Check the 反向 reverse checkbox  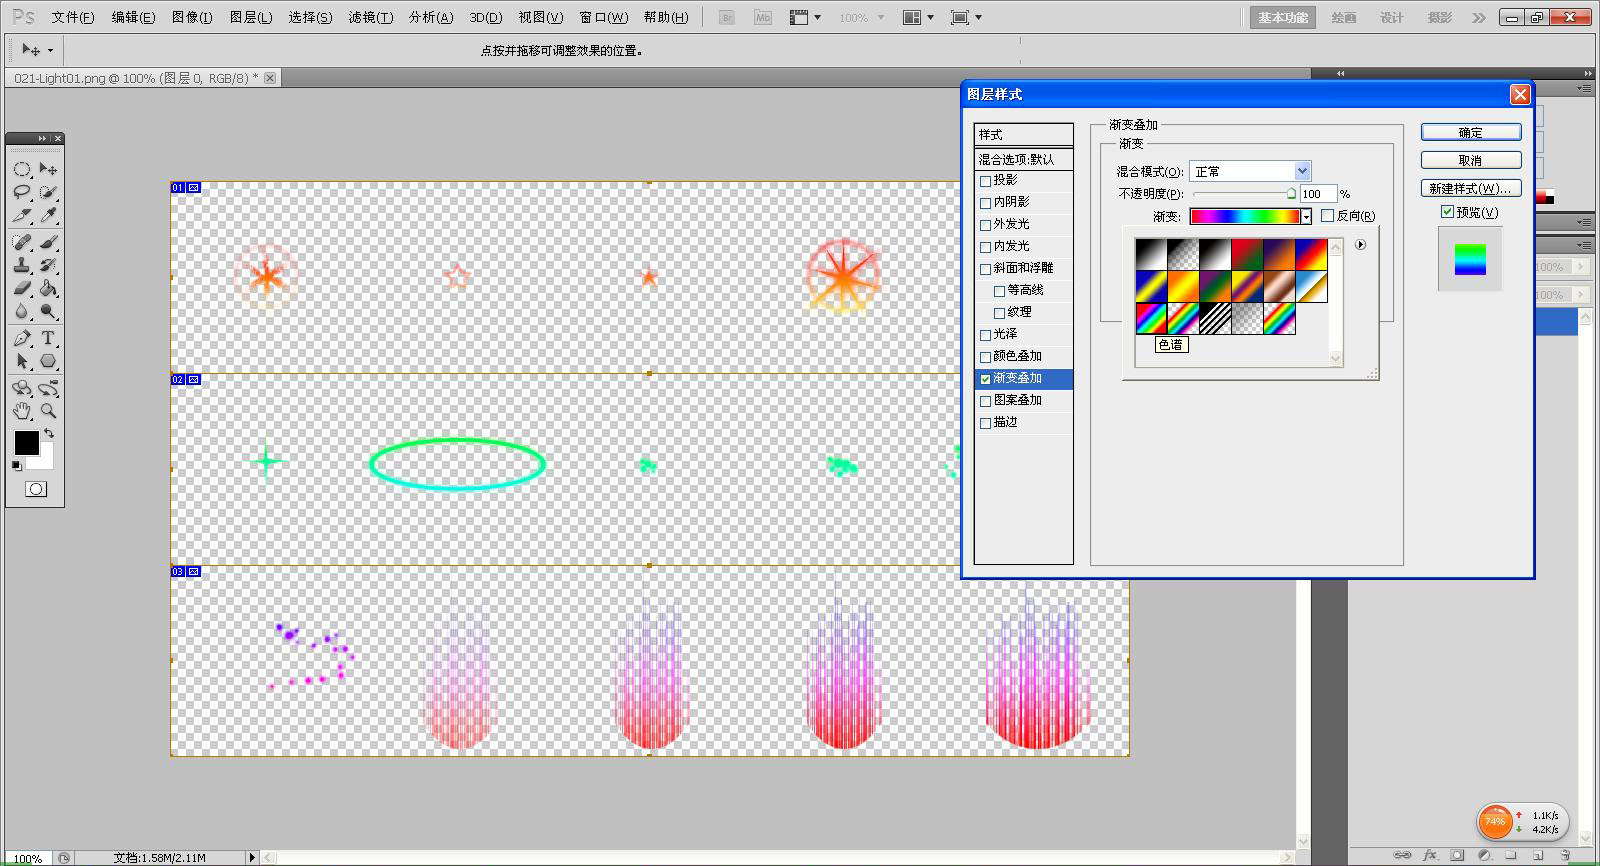(x=1328, y=216)
